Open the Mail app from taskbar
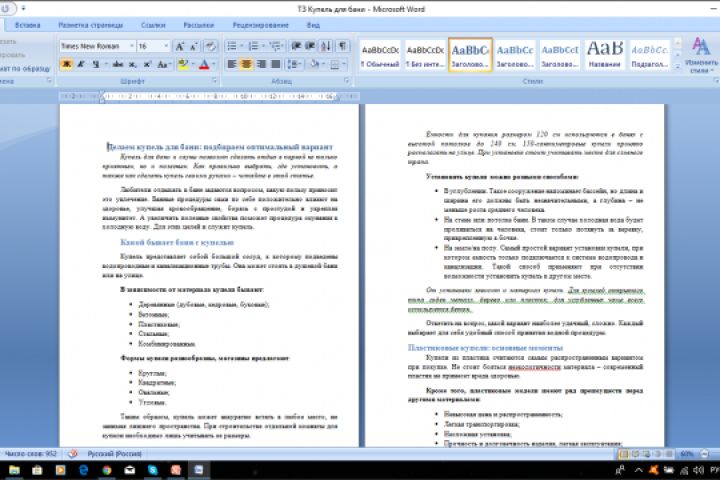 (129, 470)
